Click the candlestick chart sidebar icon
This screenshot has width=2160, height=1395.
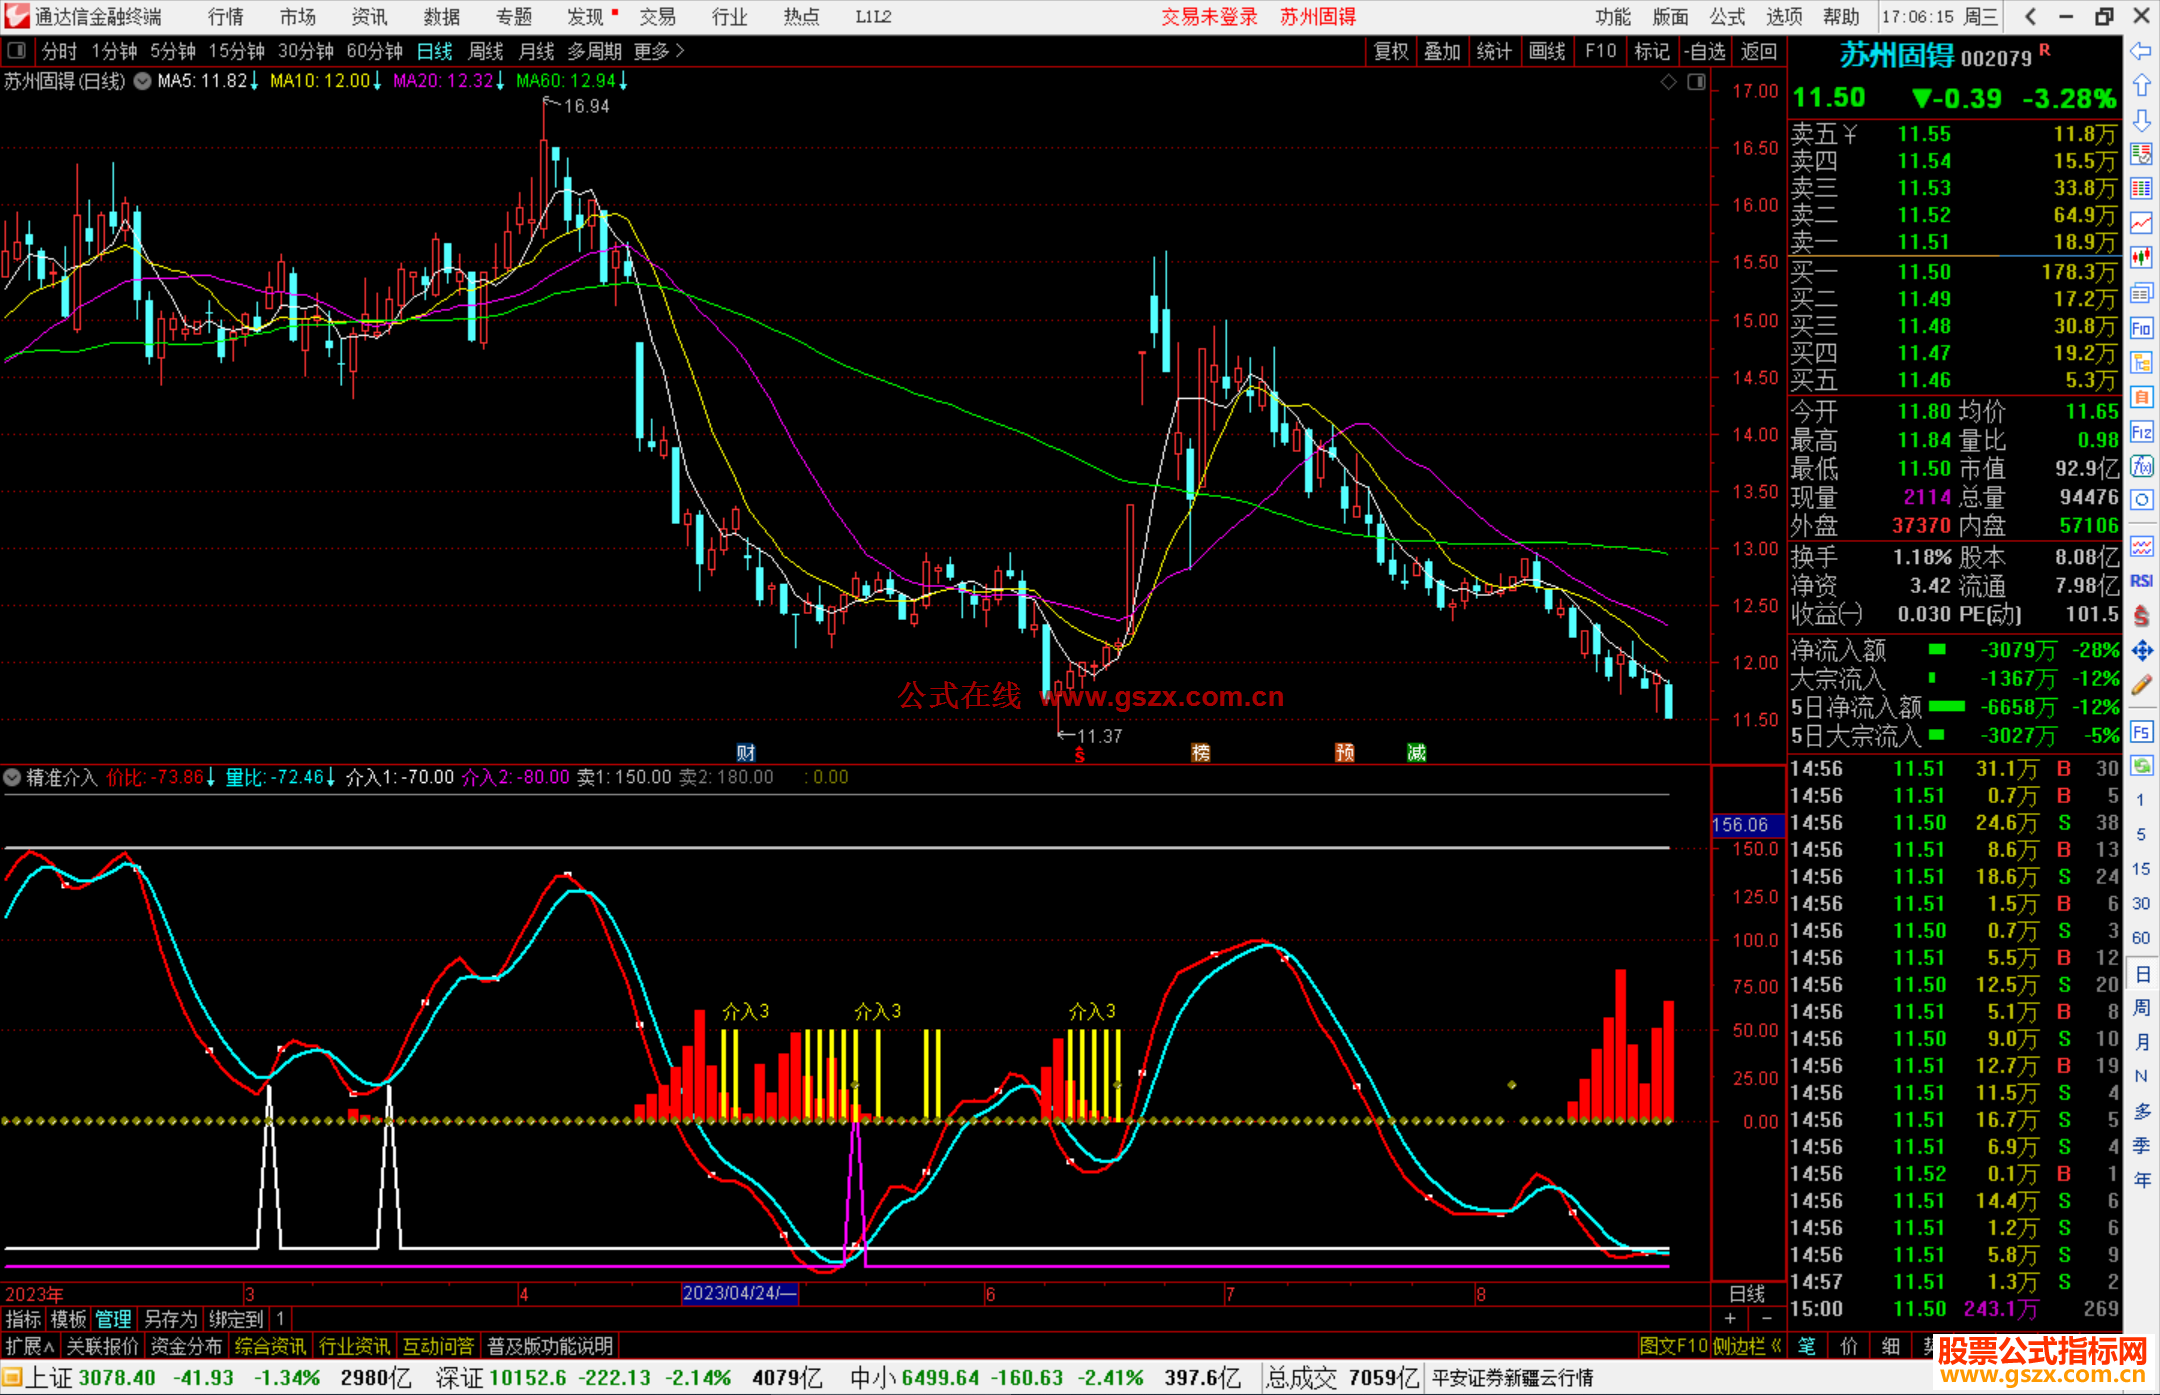coord(2141,258)
